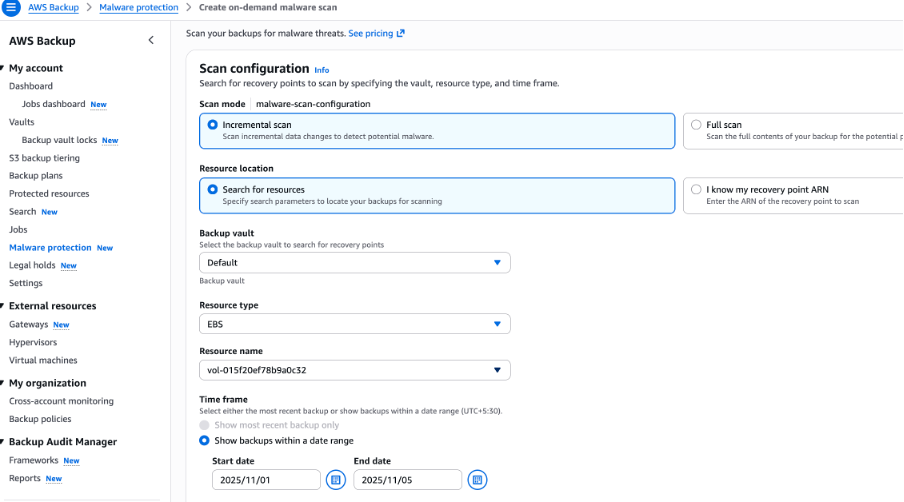Screen dimensions: 904x502
Task: Open the Backup vault dropdown showing Default
Action: coord(355,263)
